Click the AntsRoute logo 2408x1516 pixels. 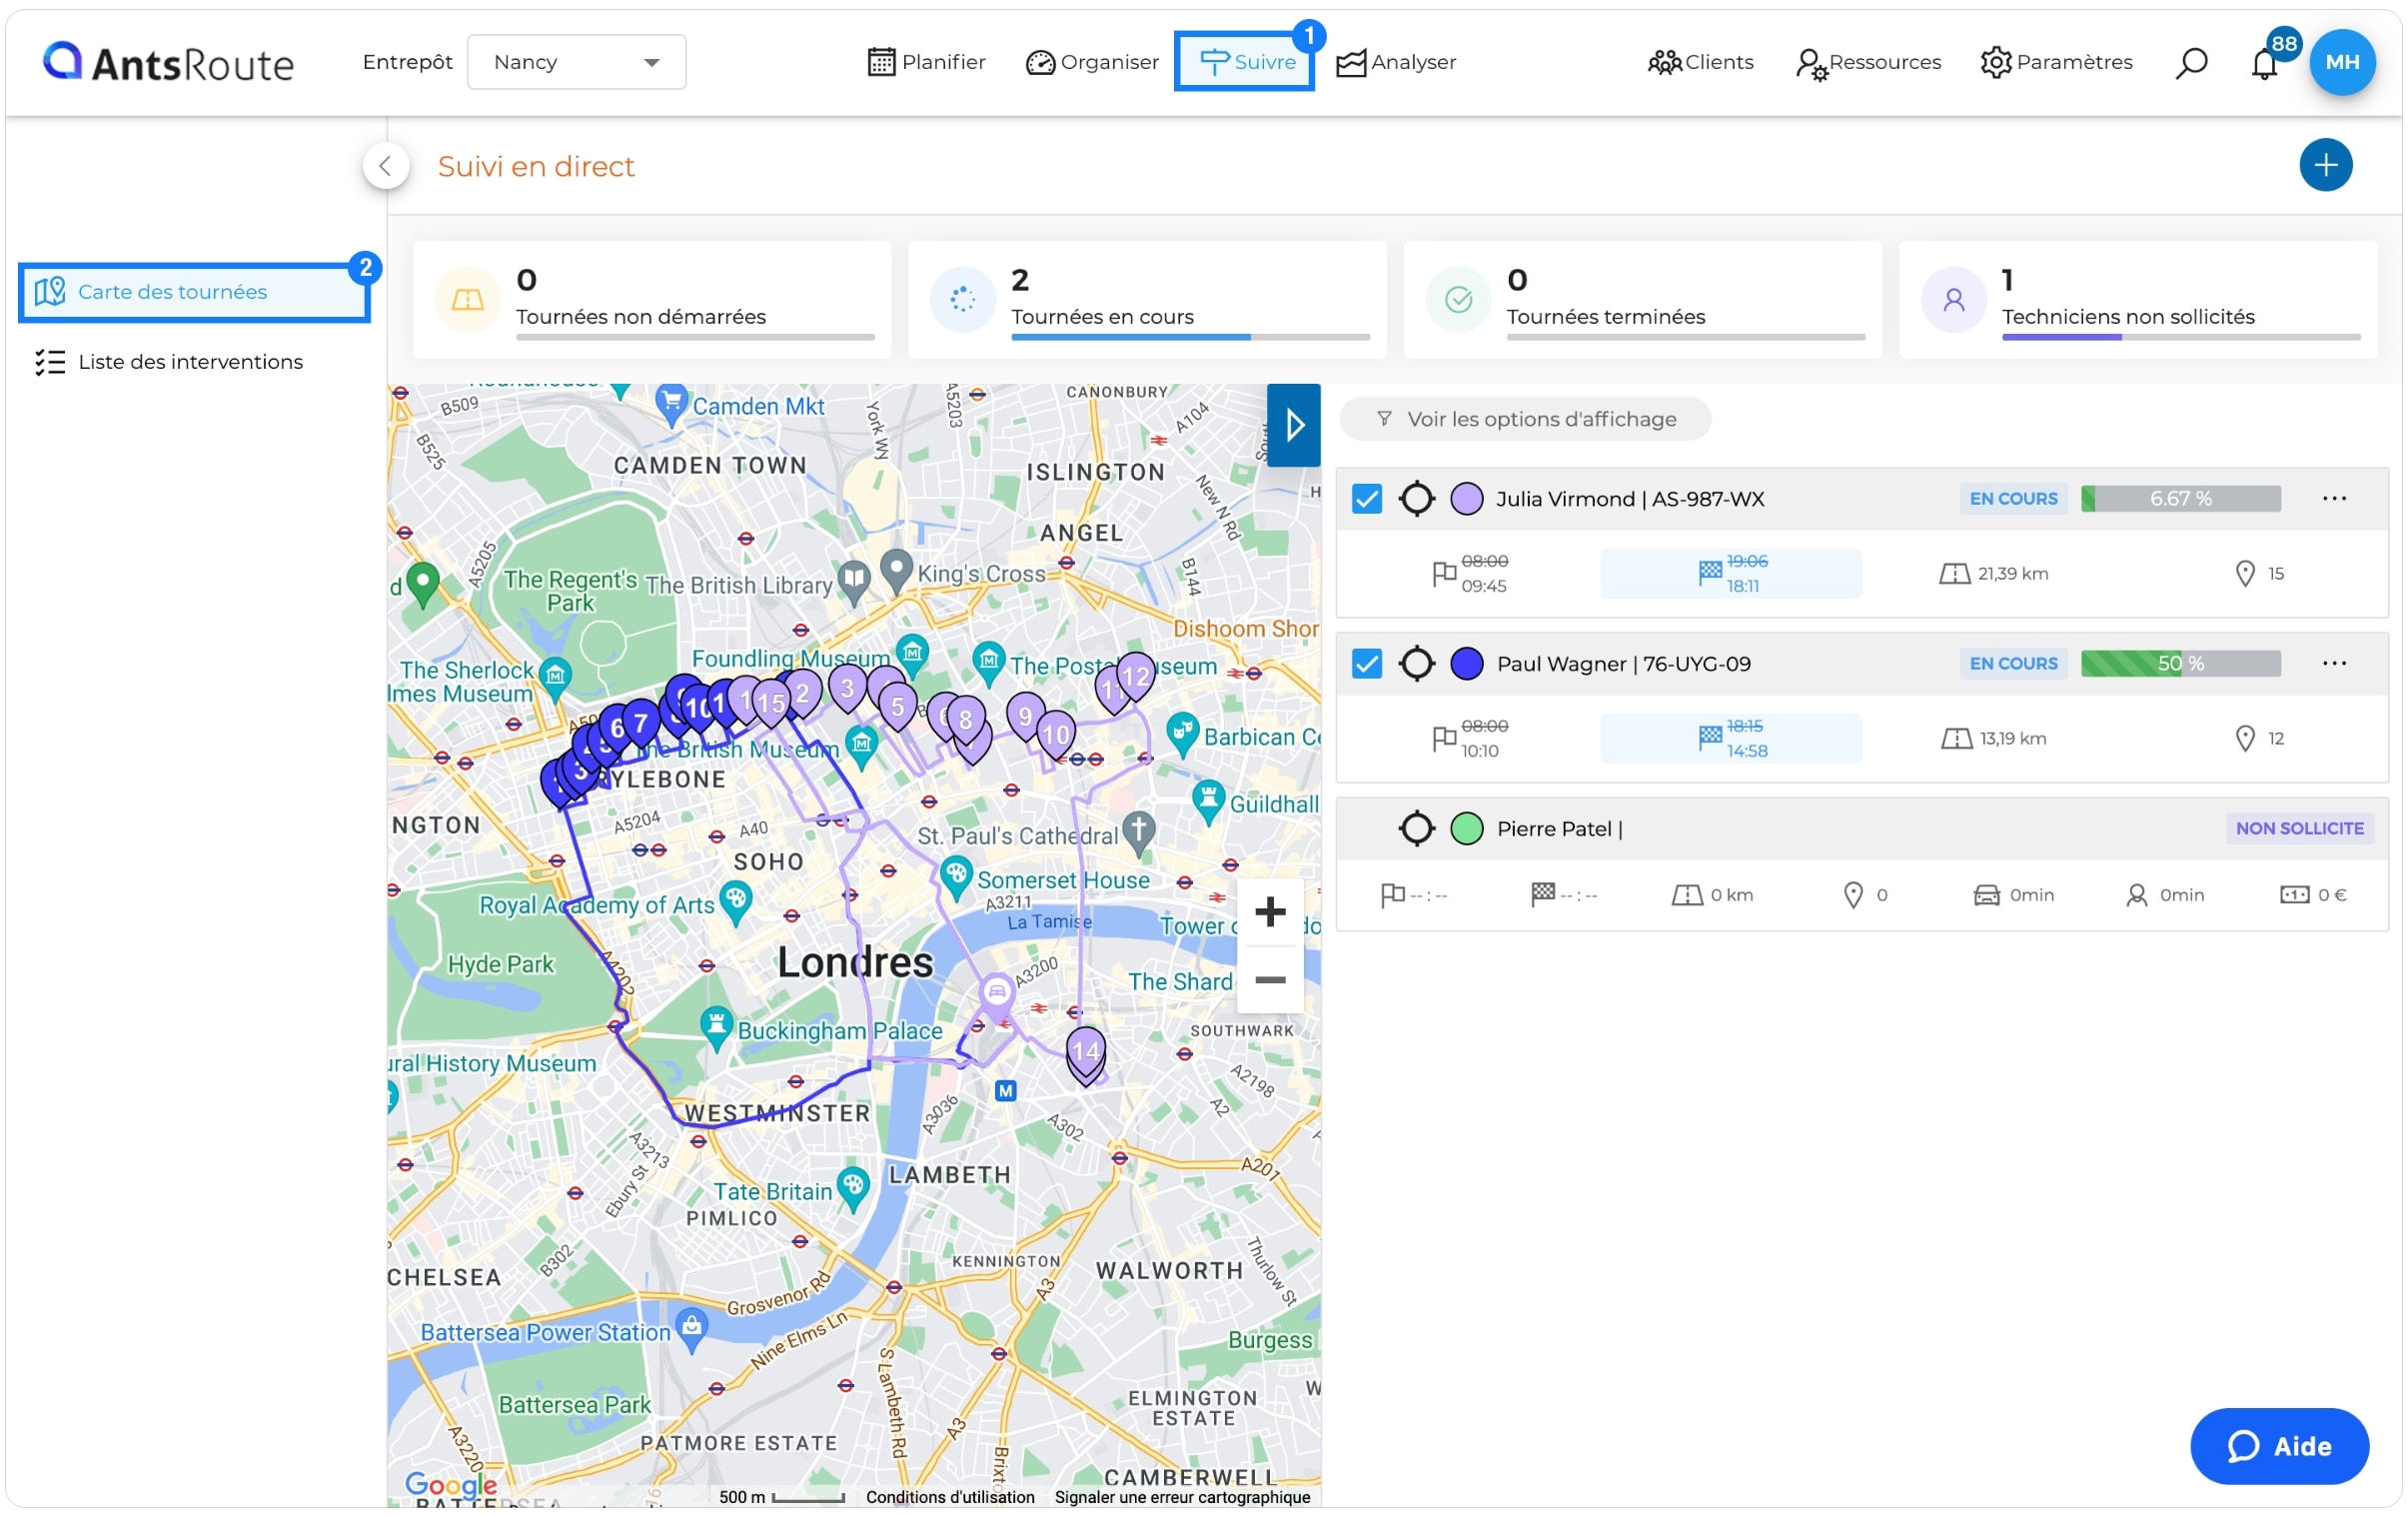(x=168, y=62)
